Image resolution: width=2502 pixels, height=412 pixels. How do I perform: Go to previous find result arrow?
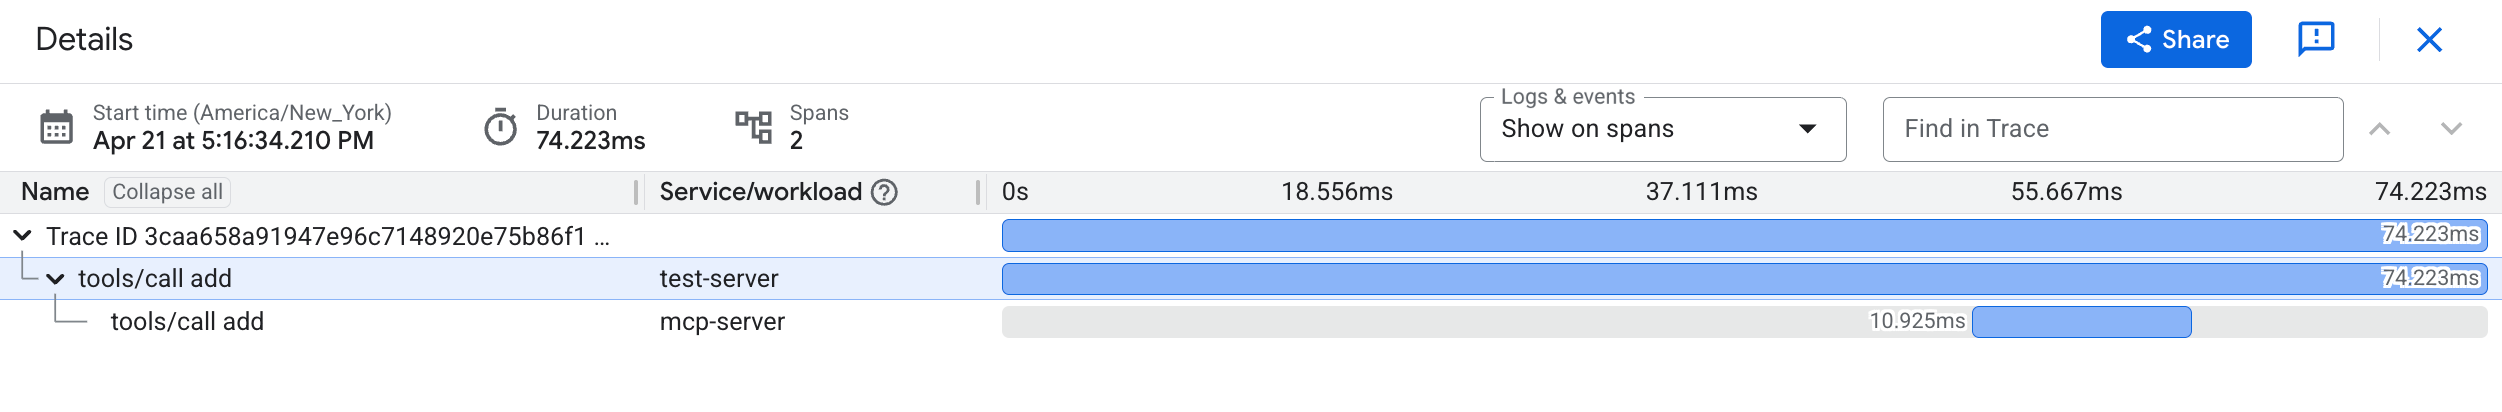[2379, 129]
